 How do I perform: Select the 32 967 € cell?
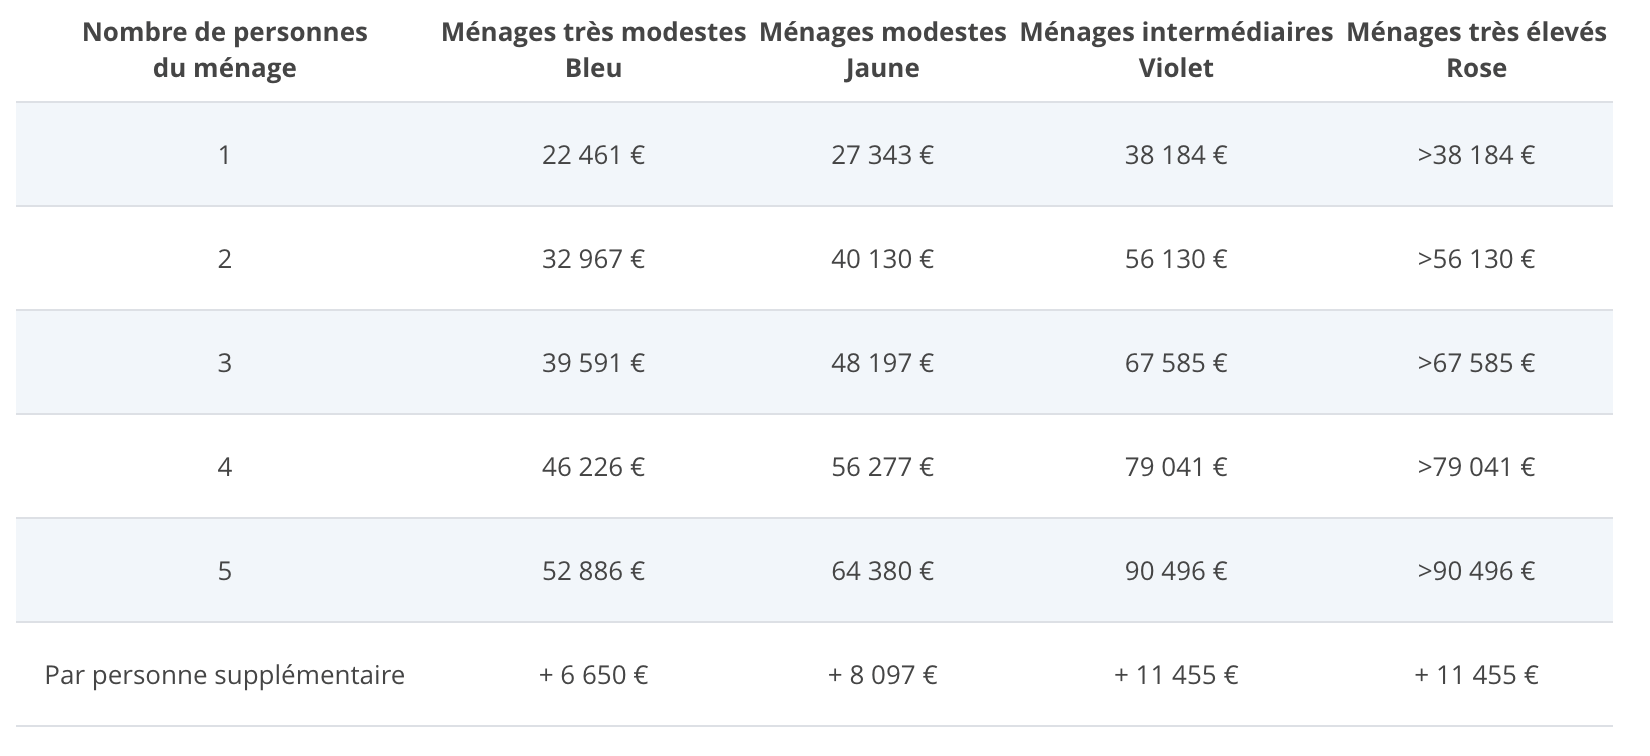[593, 259]
